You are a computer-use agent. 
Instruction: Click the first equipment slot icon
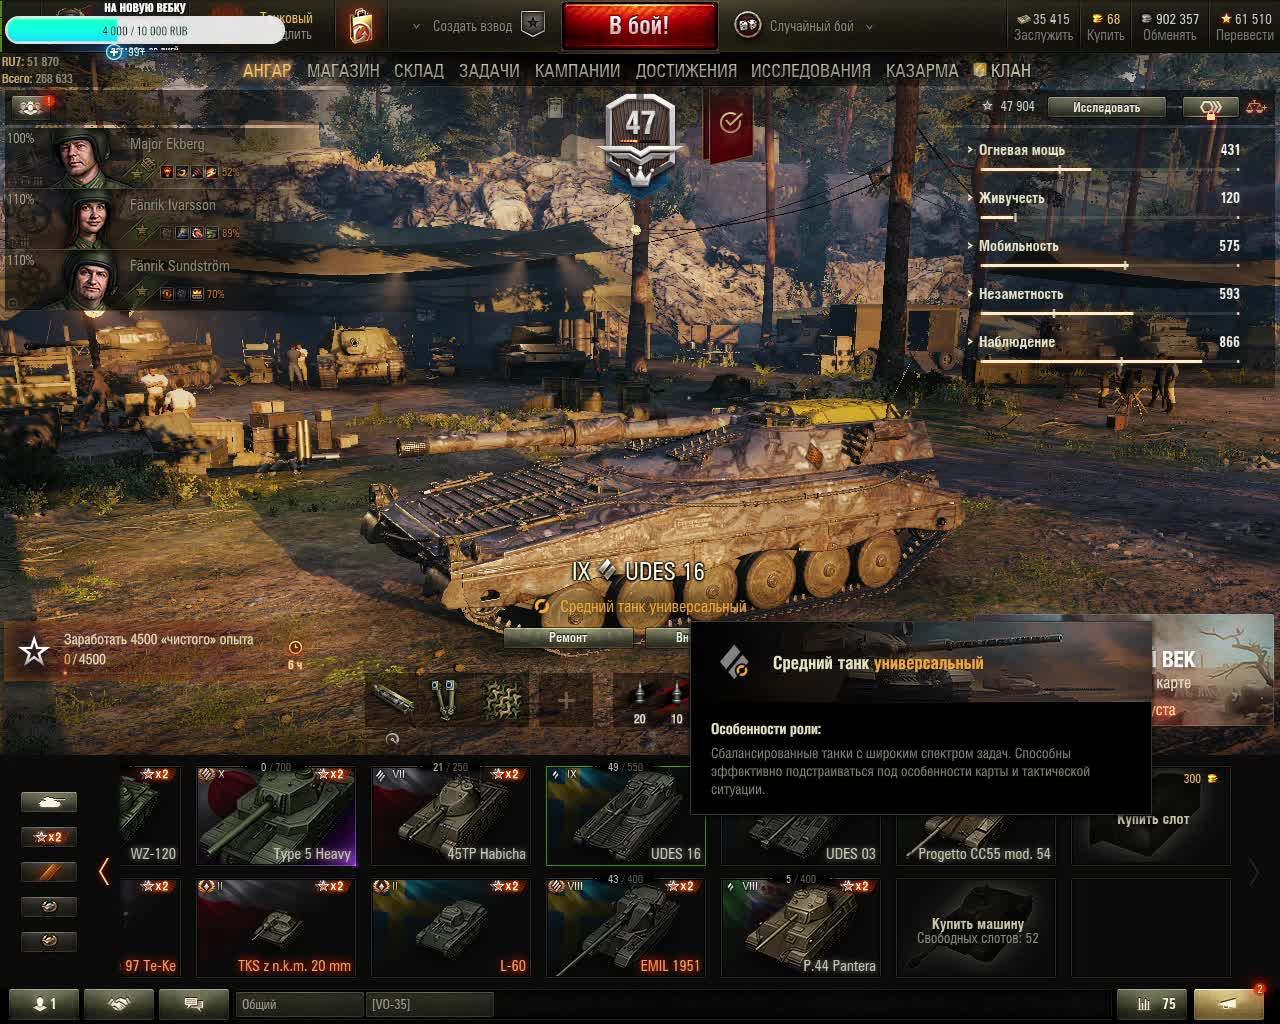pyautogui.click(x=393, y=699)
